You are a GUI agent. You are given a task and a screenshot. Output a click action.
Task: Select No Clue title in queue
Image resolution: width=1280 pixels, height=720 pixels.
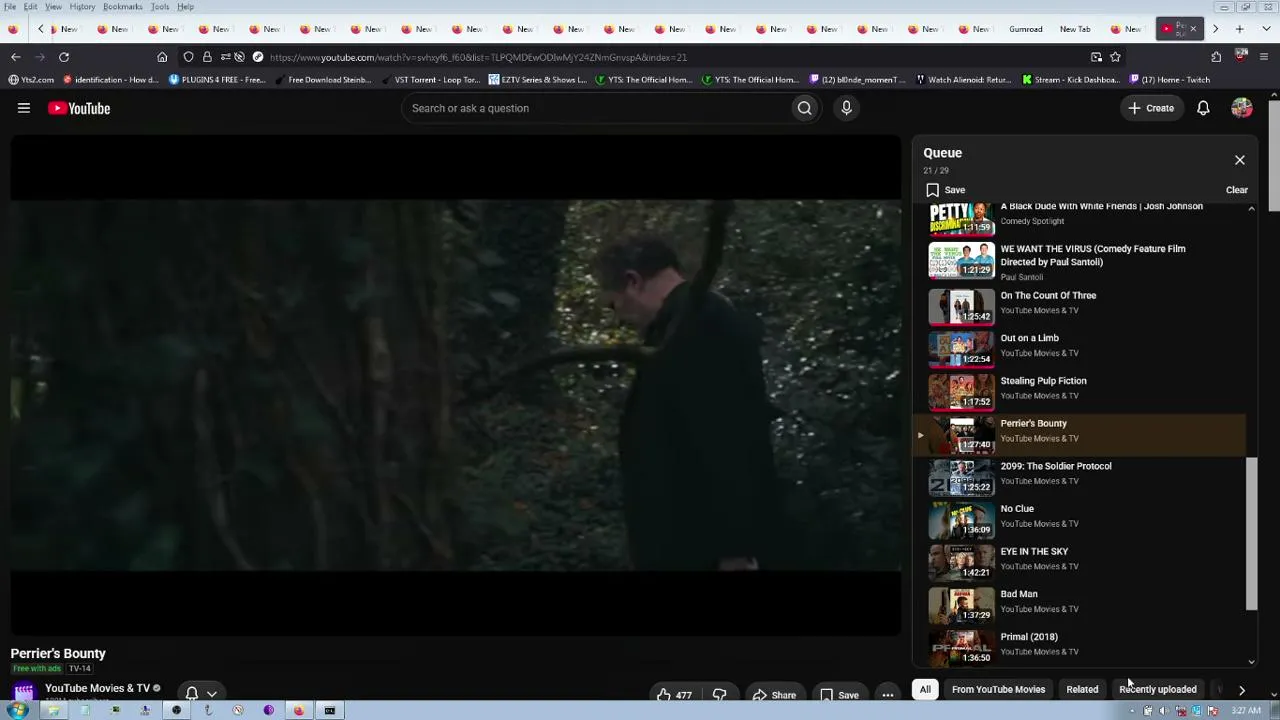pyautogui.click(x=1017, y=509)
